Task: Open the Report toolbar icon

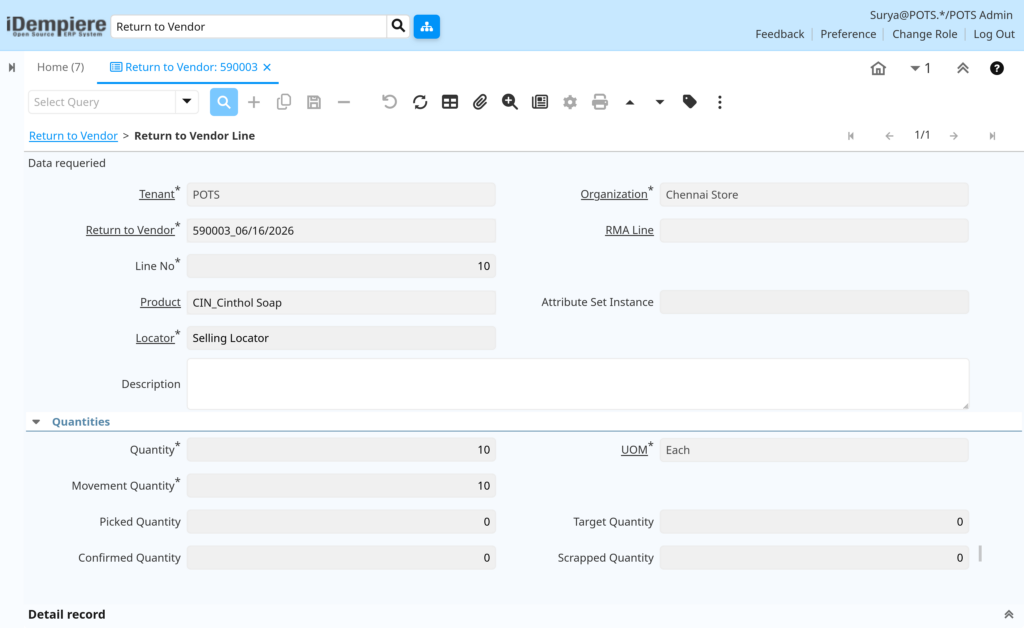Action: tap(540, 102)
